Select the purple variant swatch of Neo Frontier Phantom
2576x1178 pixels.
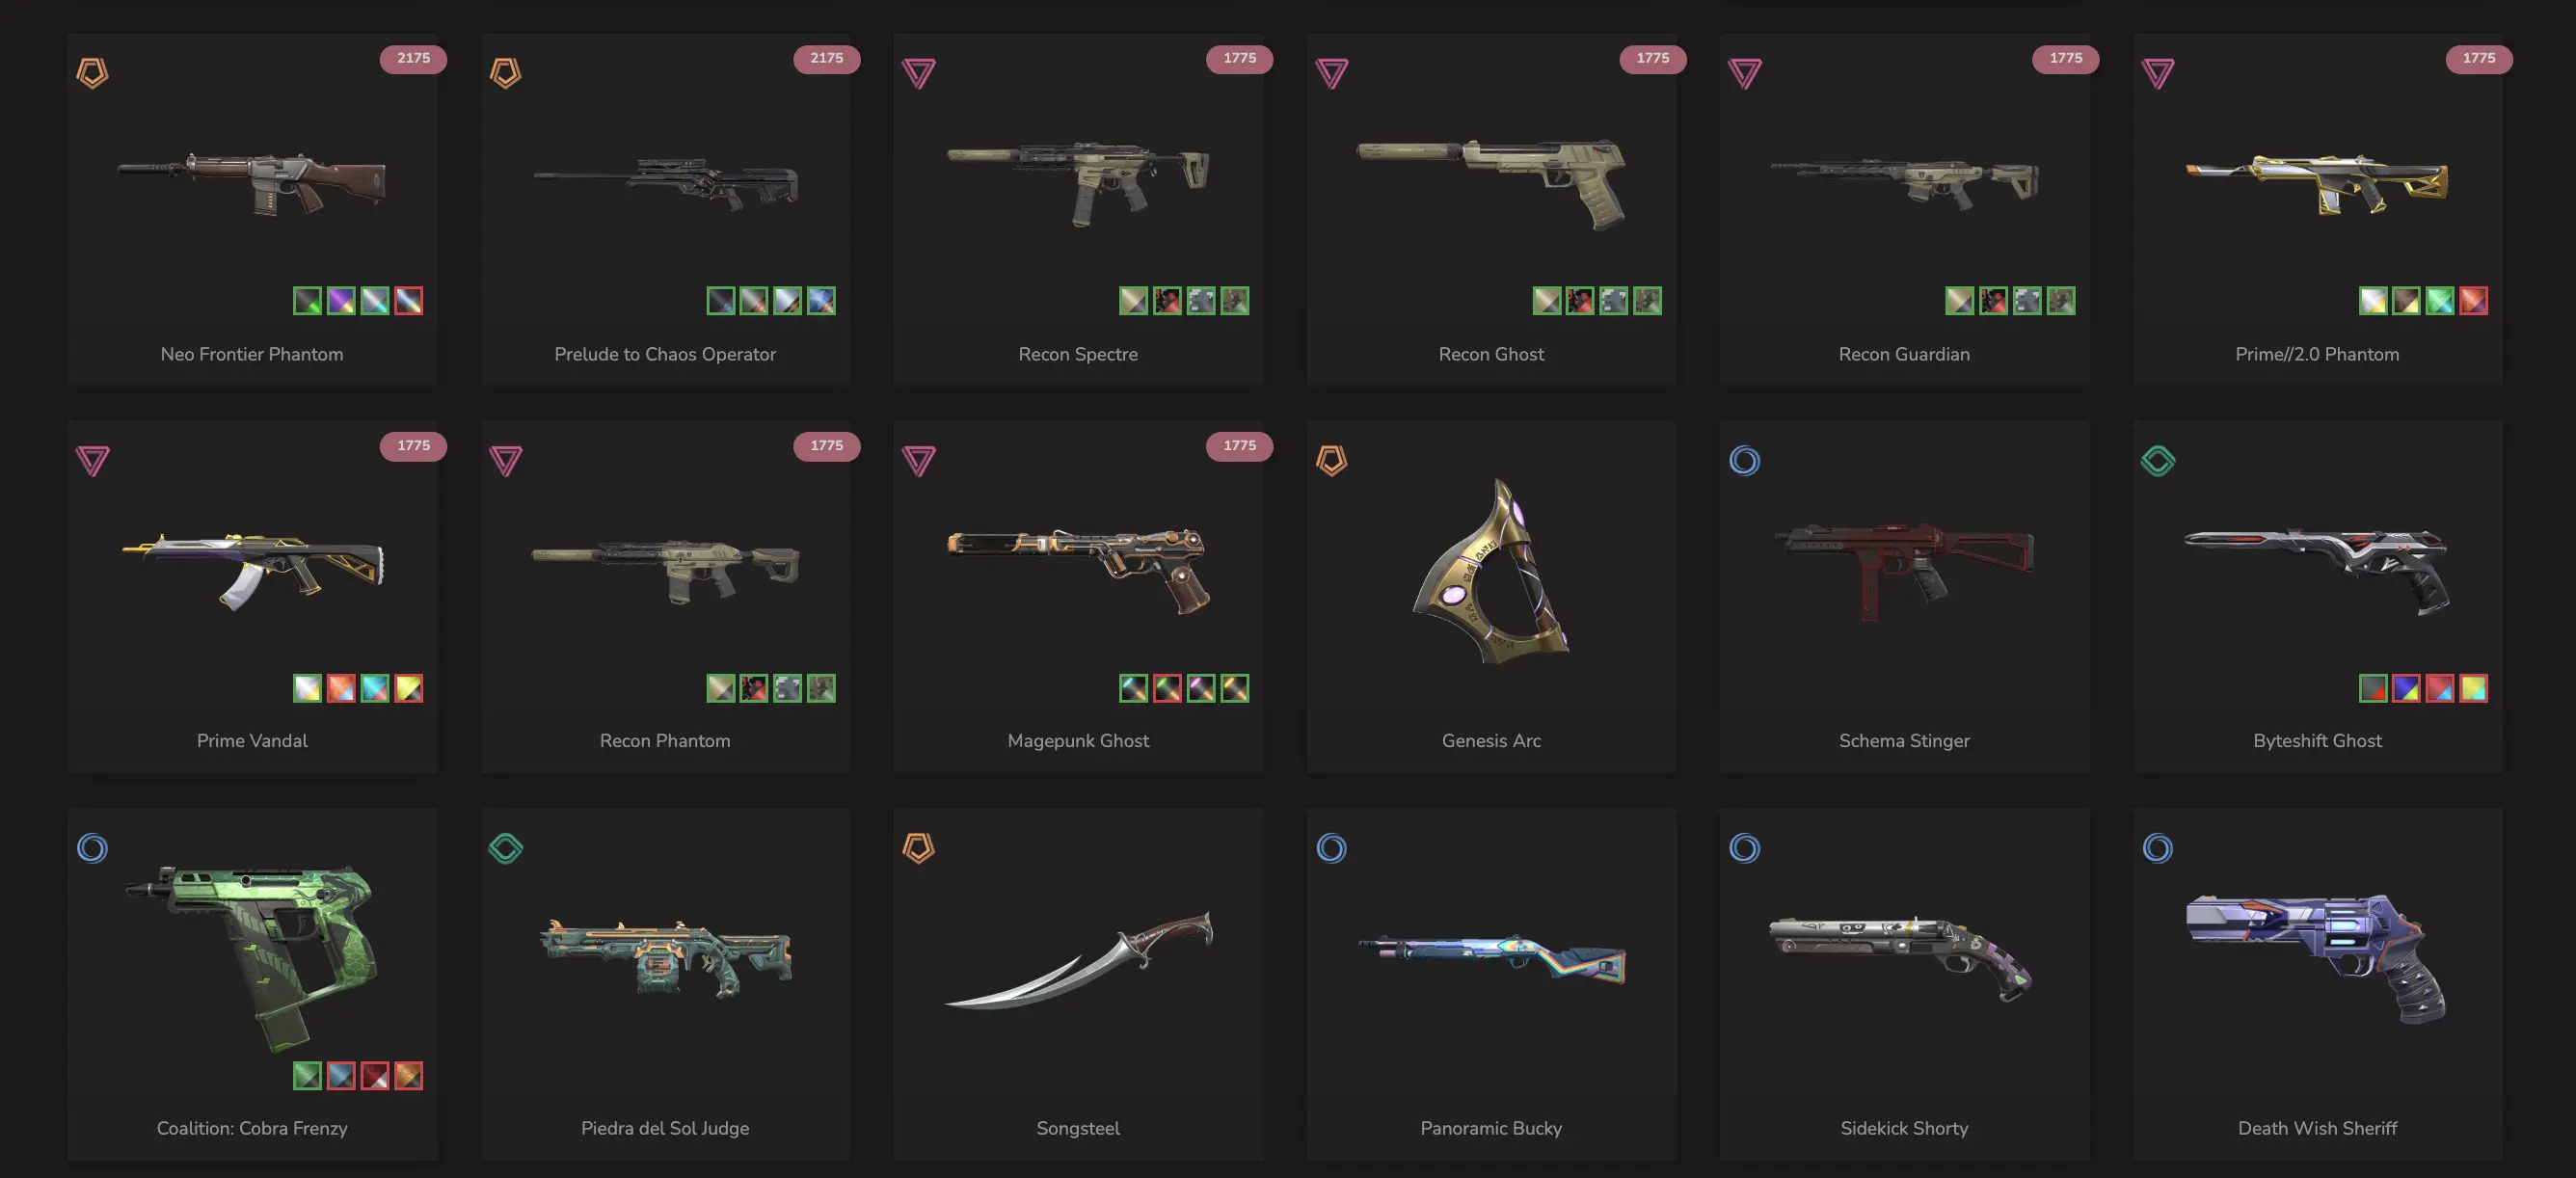[341, 300]
